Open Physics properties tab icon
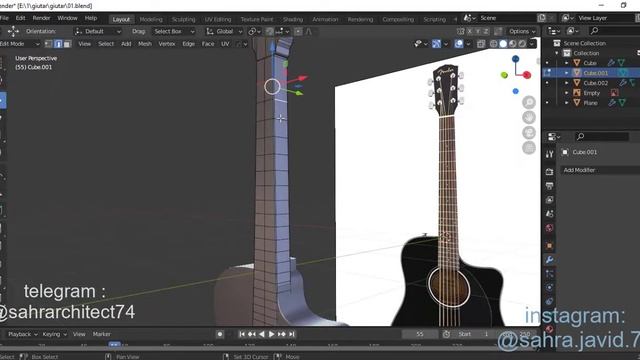Viewport: 640px width, 360px height. pyautogui.click(x=549, y=287)
